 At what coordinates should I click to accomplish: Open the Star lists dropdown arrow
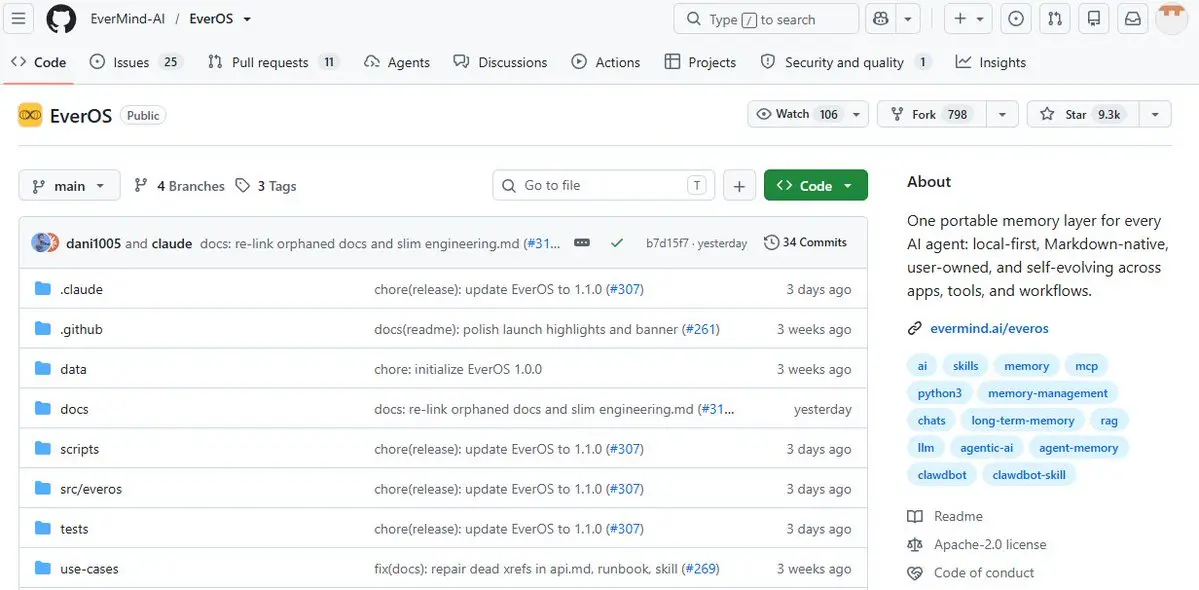point(1155,115)
